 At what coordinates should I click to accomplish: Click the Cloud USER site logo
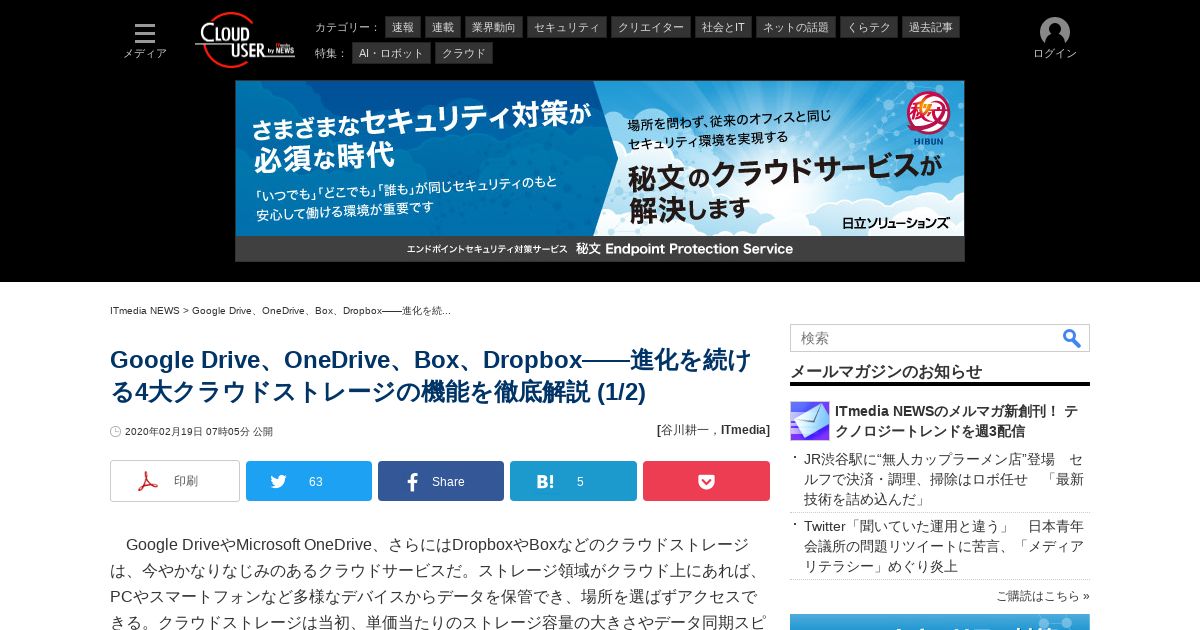pyautogui.click(x=245, y=40)
